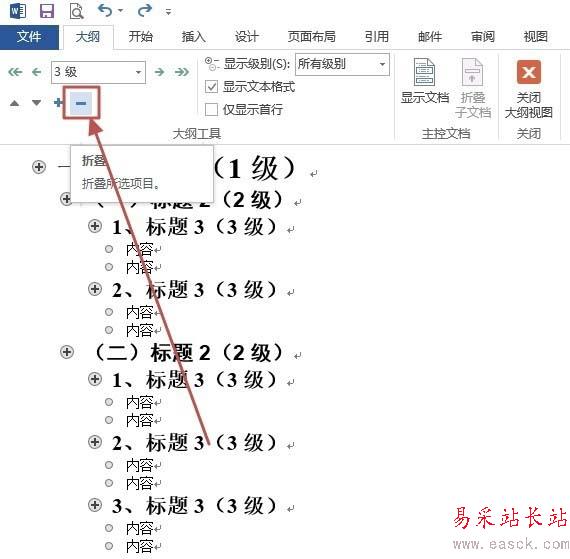Click the plus symbol of the first 1、标题 3 heading
The image size is (570, 559).
[95, 226]
